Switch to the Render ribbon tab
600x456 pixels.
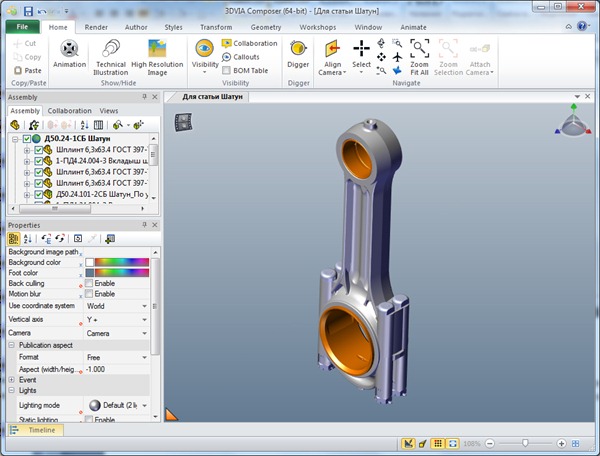click(96, 27)
